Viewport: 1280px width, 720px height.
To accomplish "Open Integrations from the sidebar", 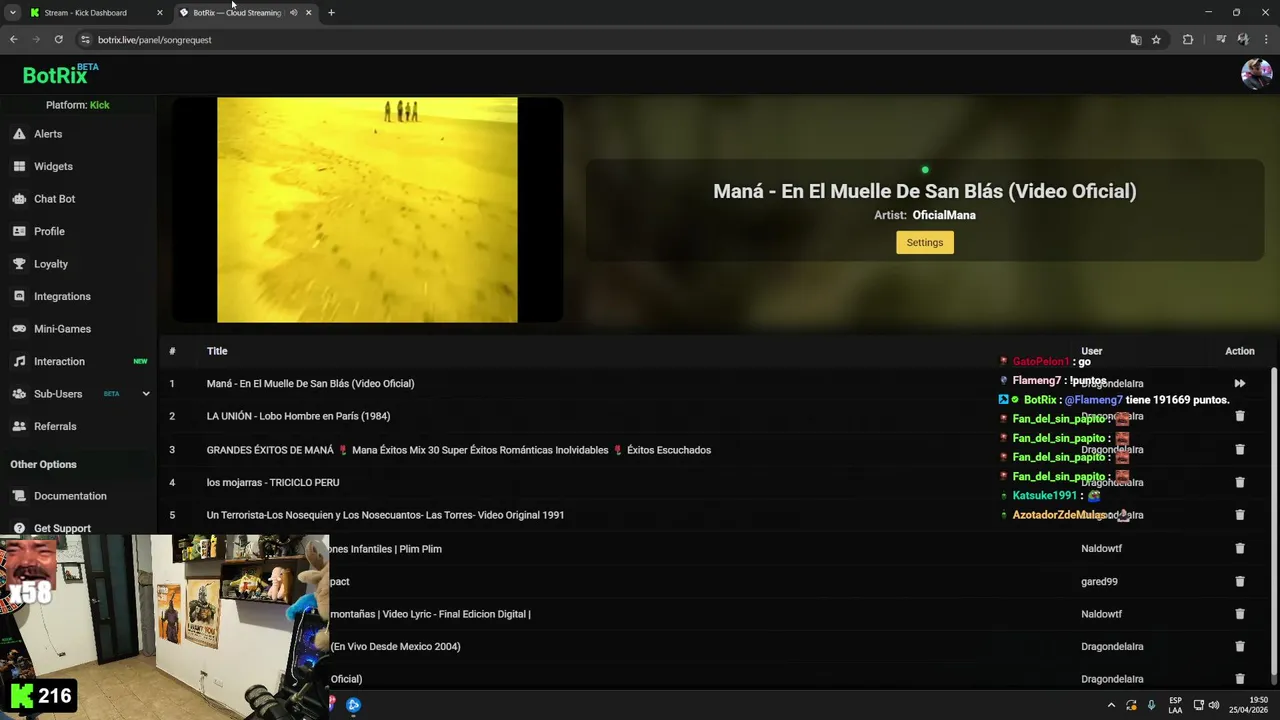I will [62, 296].
